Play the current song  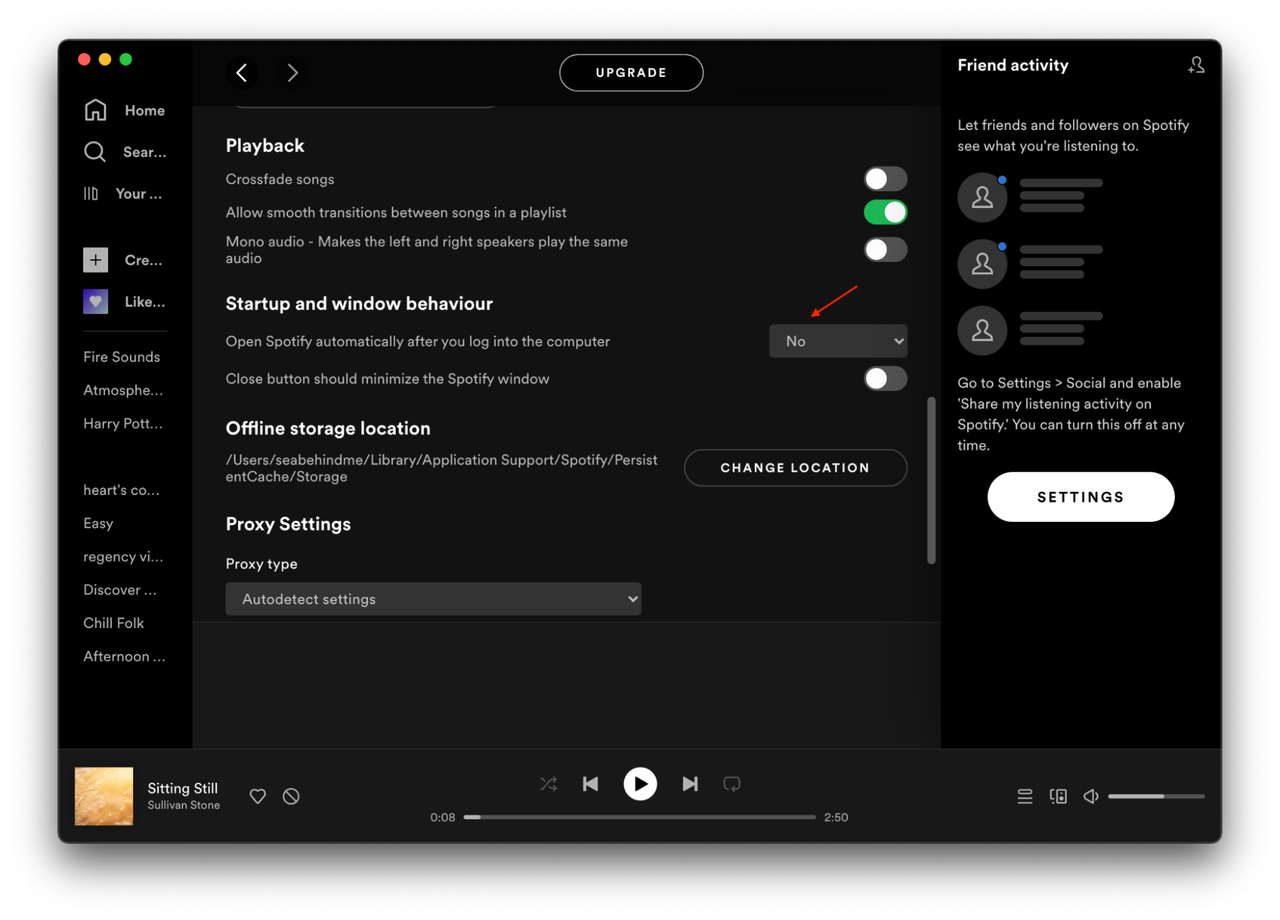tap(640, 784)
